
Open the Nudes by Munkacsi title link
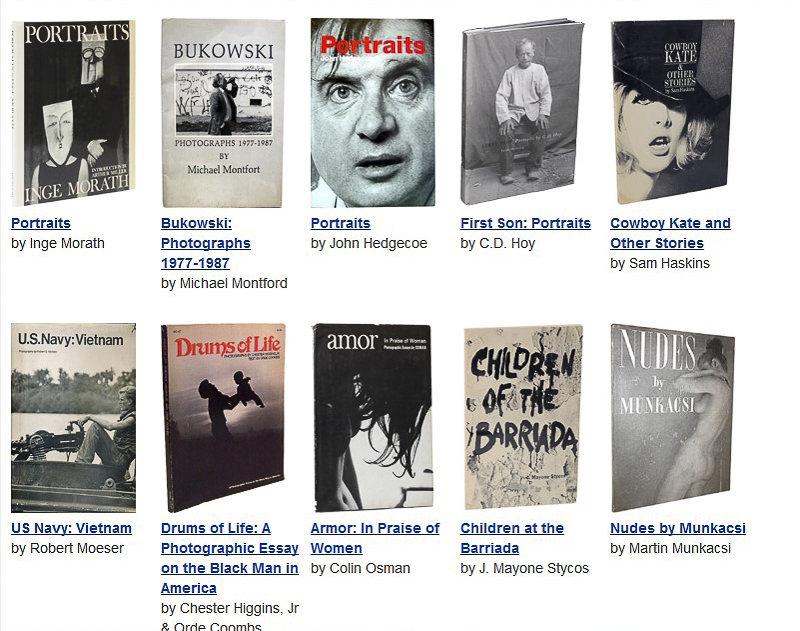[678, 528]
